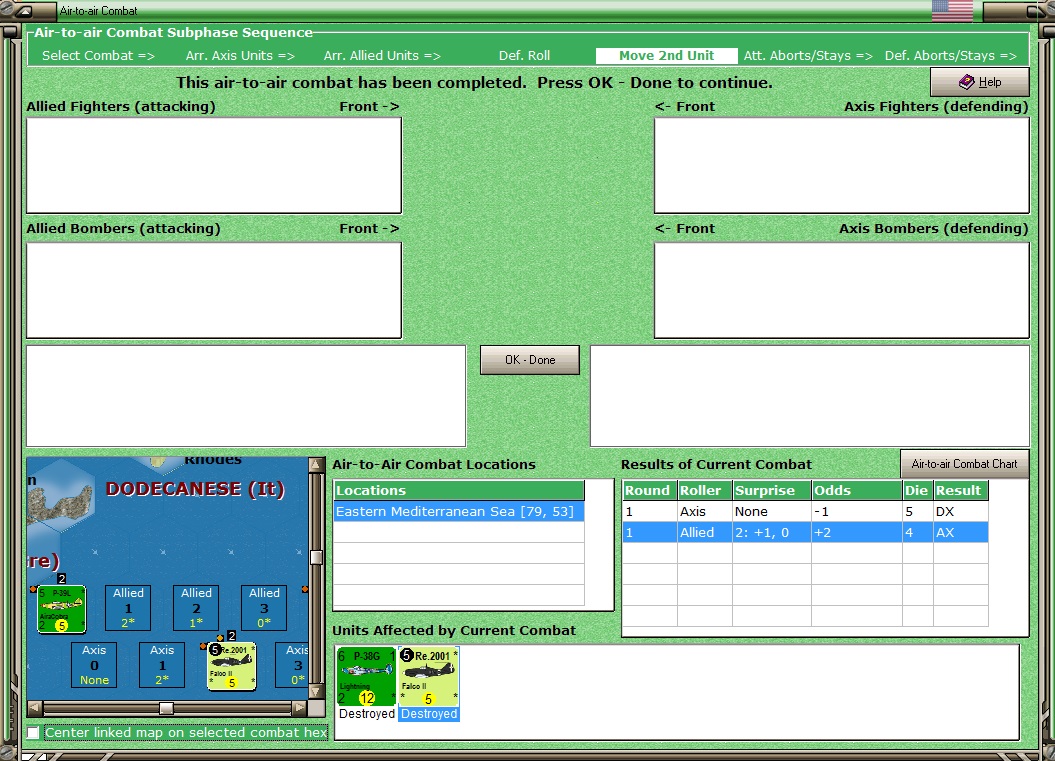Click the map scroll-up arrow
1055x761 pixels.
click(316, 465)
